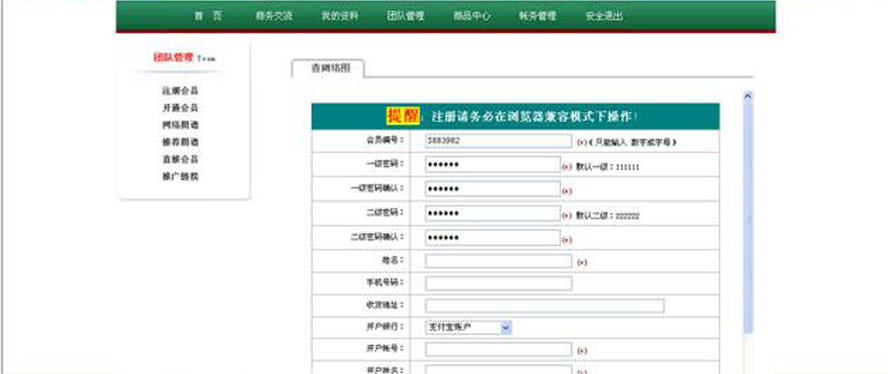Click the 团队管理 Team sidebar heading
Viewport: 888px width, 374px height.
point(184,58)
